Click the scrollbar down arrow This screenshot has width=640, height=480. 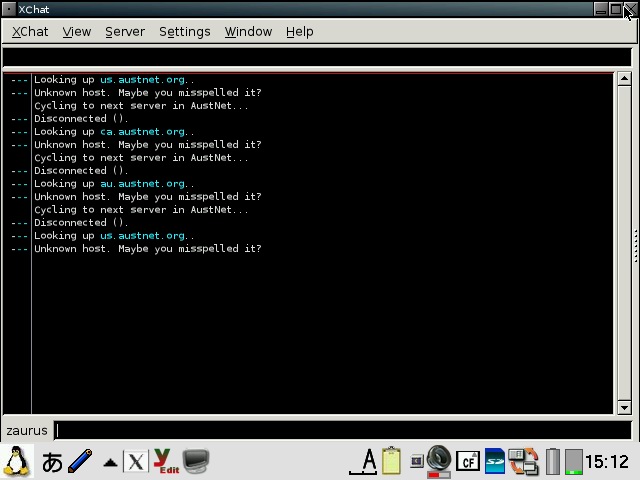pos(624,407)
